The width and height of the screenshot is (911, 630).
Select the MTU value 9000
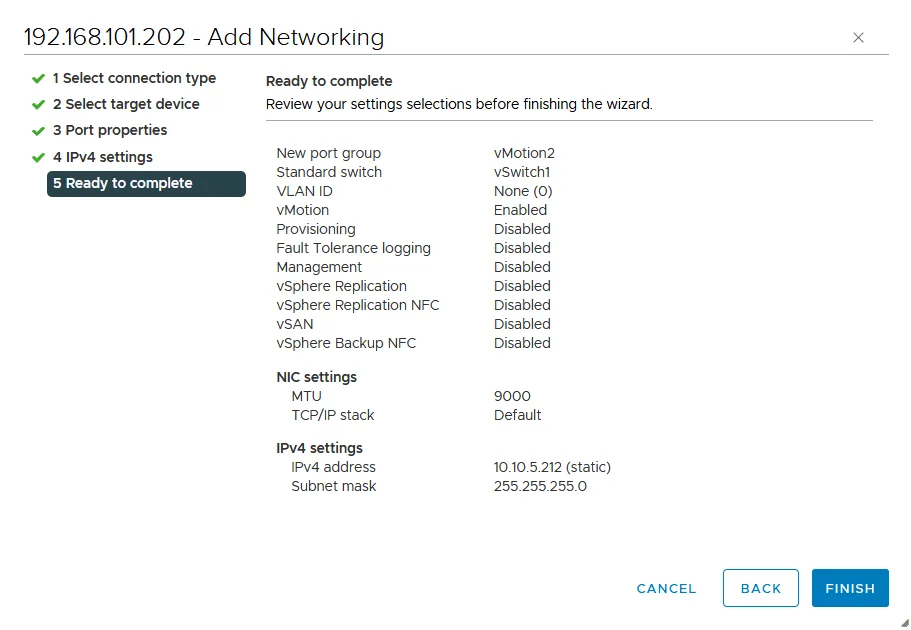coord(512,396)
